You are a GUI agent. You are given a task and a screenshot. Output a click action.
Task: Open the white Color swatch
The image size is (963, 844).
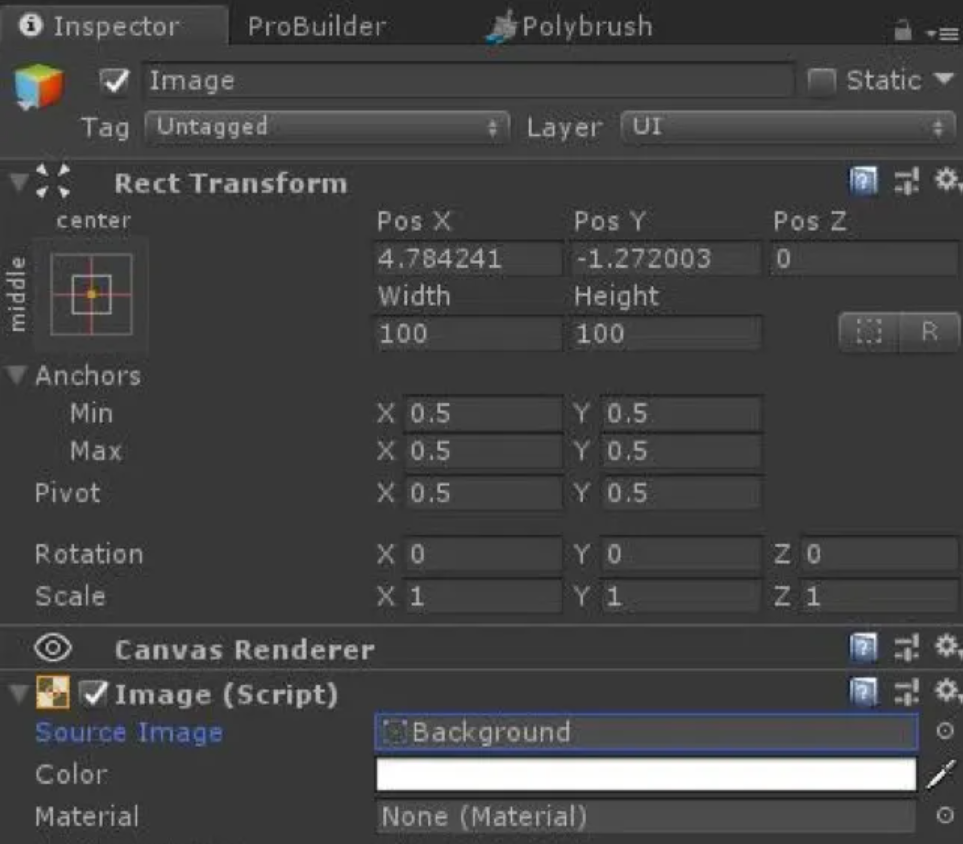(645, 774)
